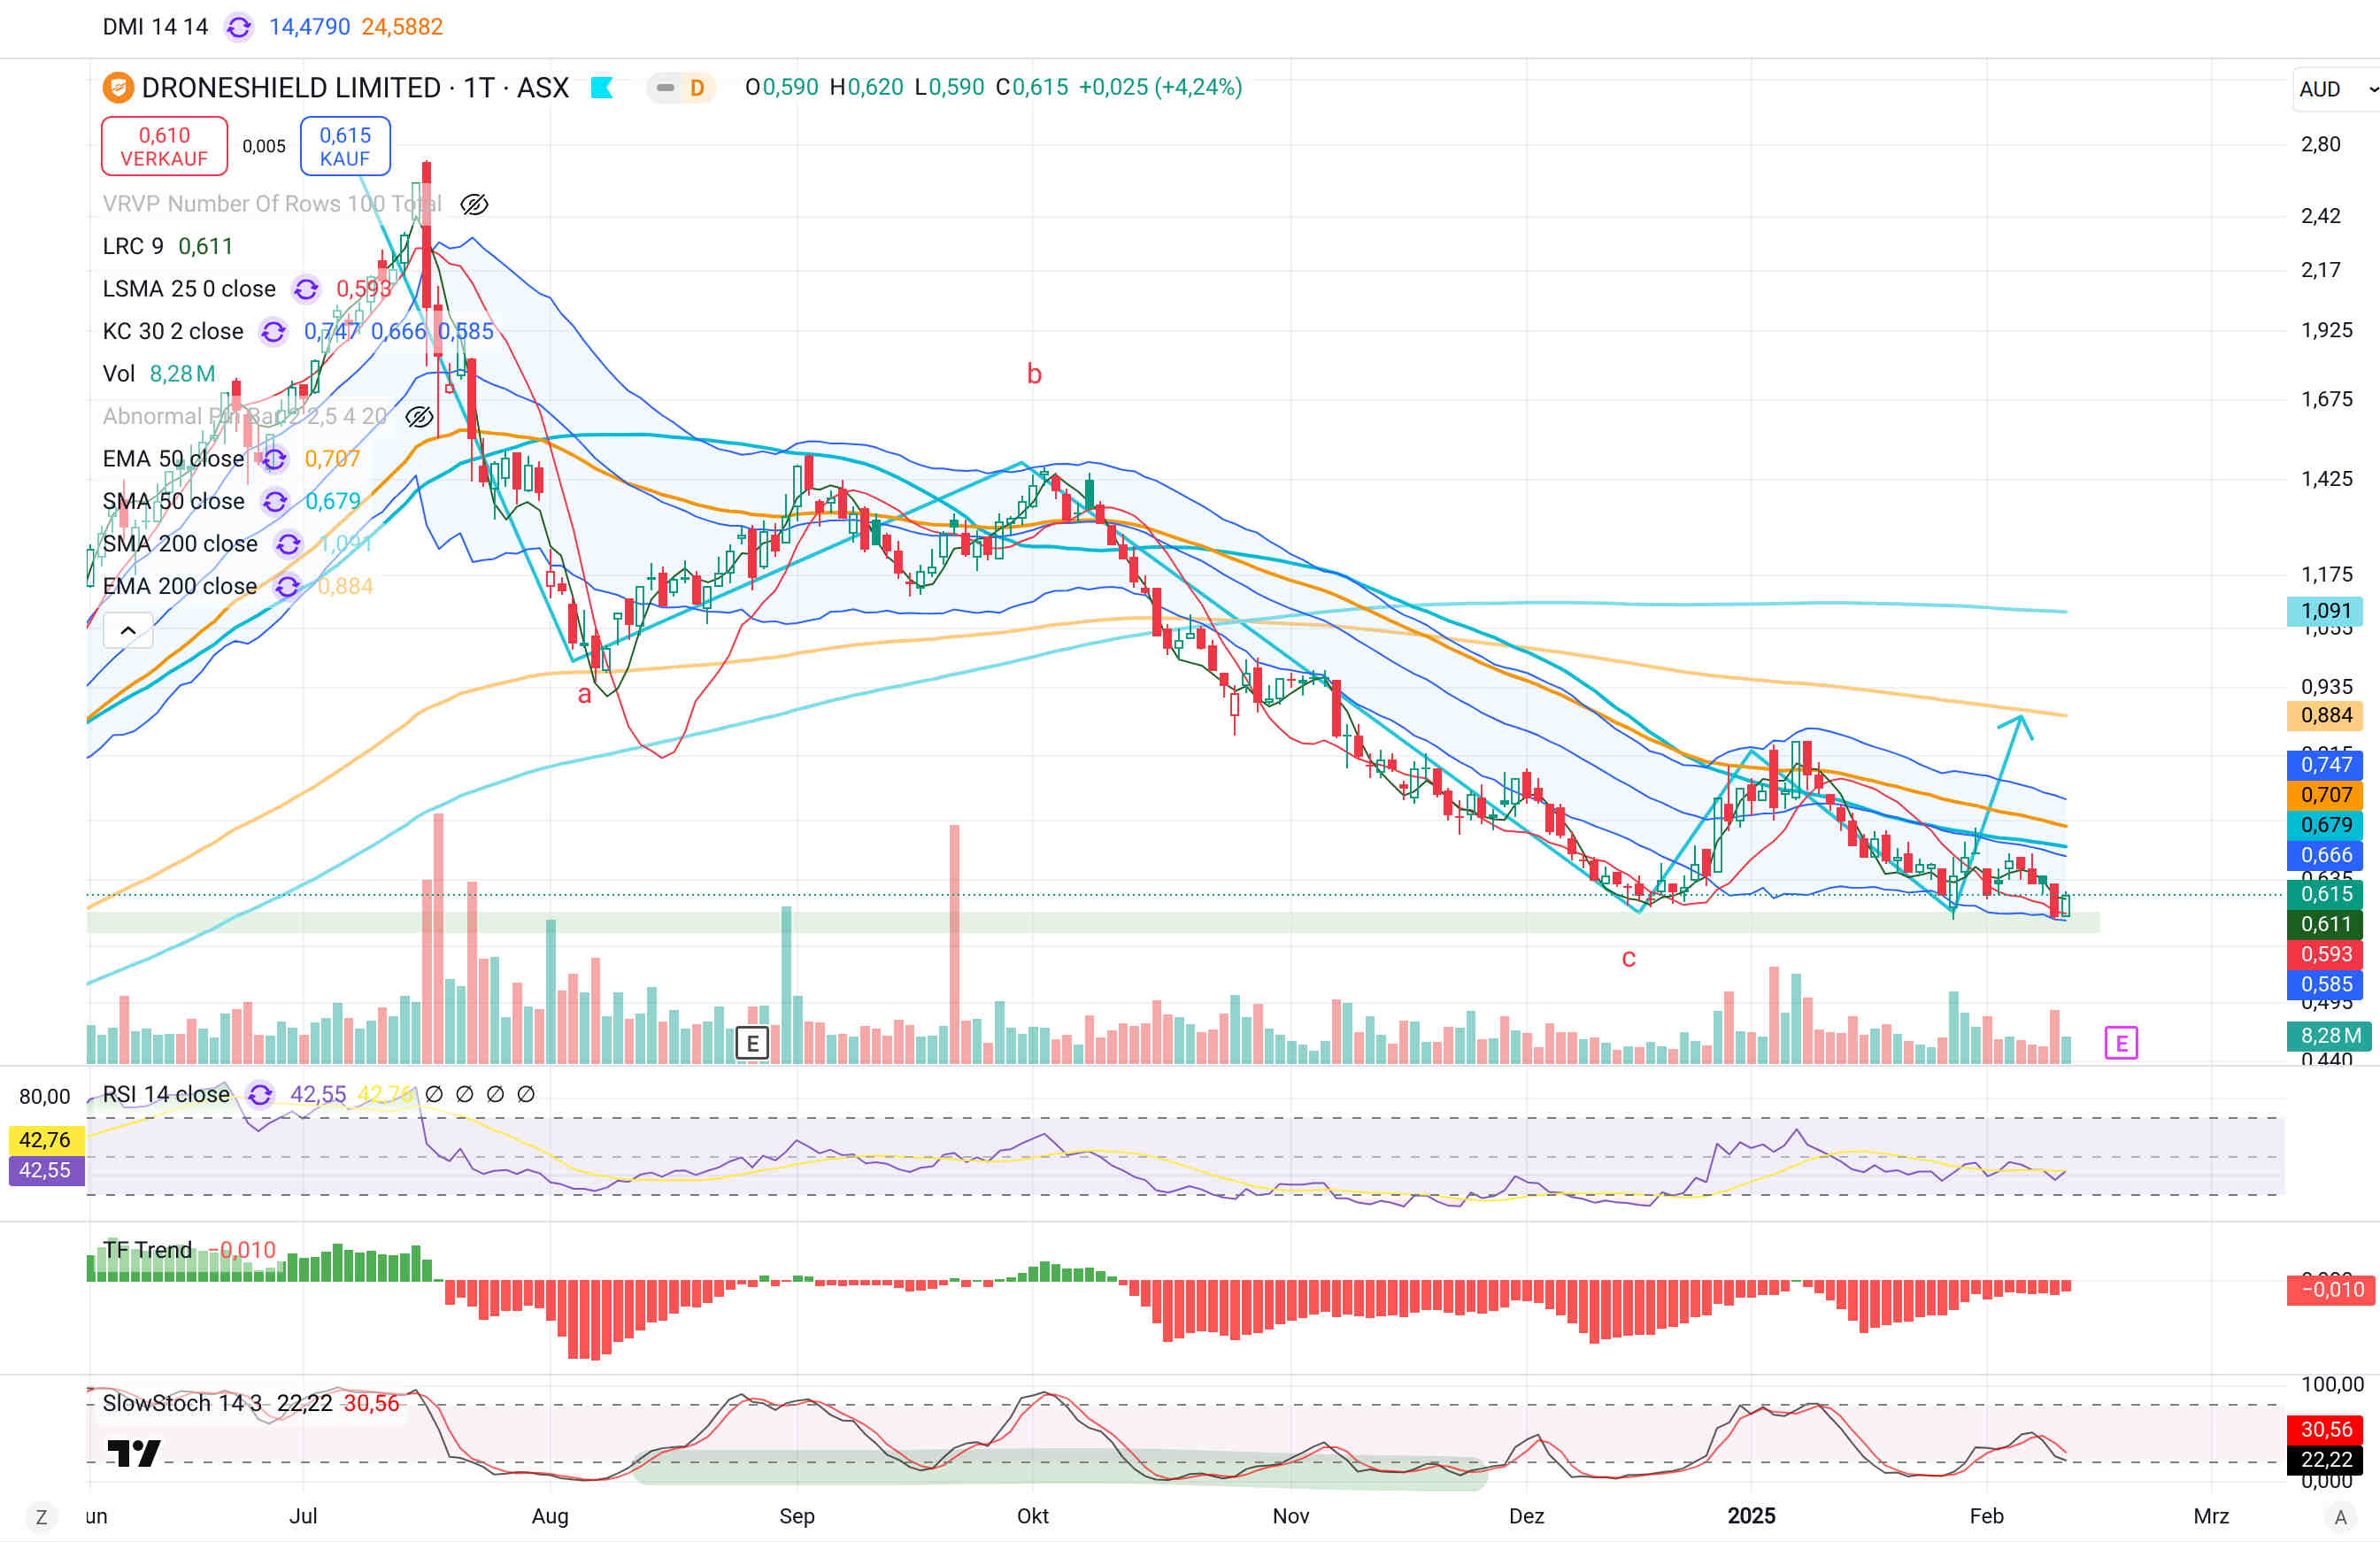Click the Z timezone button bottom left
Screen dimensions: 2380x1542
(x=41, y=1517)
